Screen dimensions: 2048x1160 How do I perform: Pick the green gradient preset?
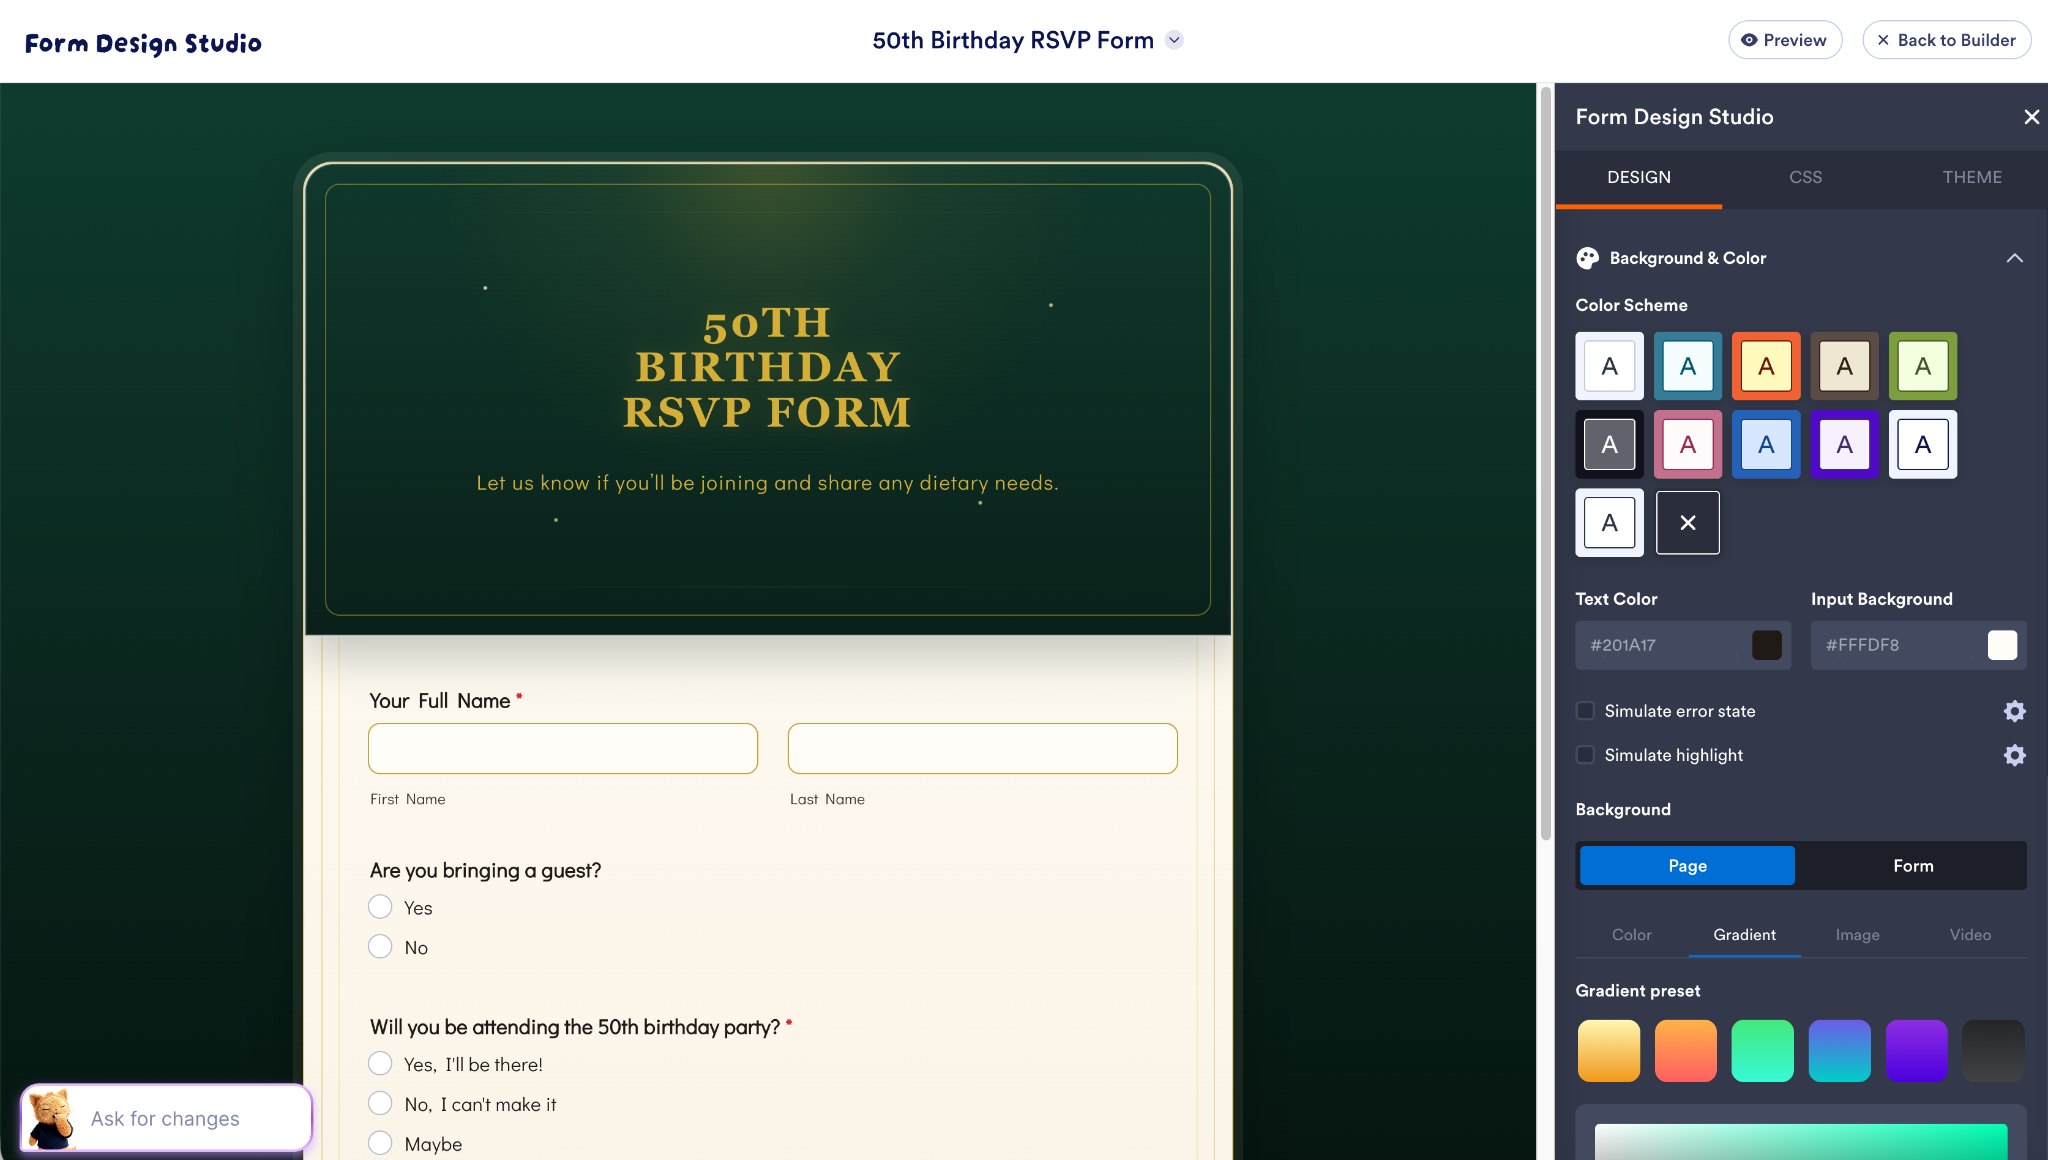pyautogui.click(x=1762, y=1051)
